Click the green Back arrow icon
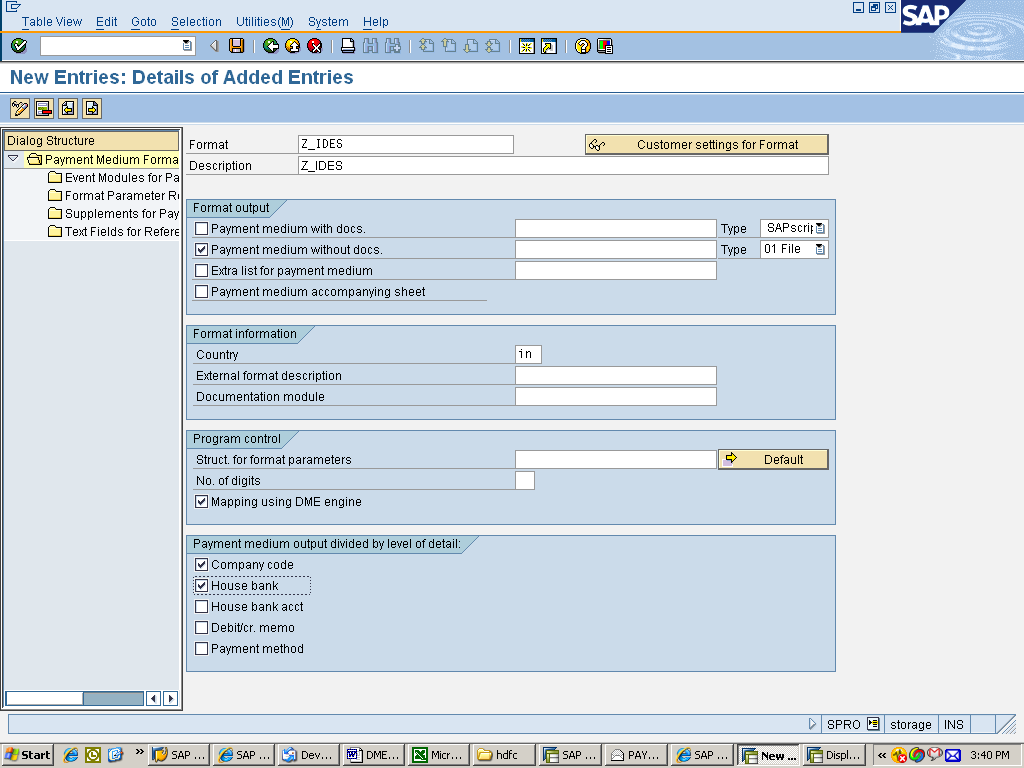1024x768 pixels. coord(271,46)
